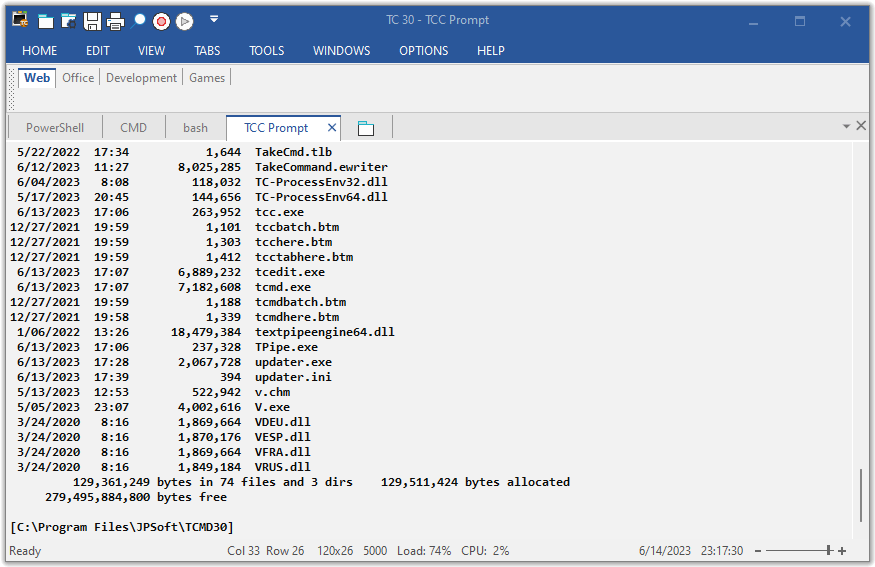Click the tcedit.exe file name
Viewport: 875px width, 567px height.
[x=290, y=272]
